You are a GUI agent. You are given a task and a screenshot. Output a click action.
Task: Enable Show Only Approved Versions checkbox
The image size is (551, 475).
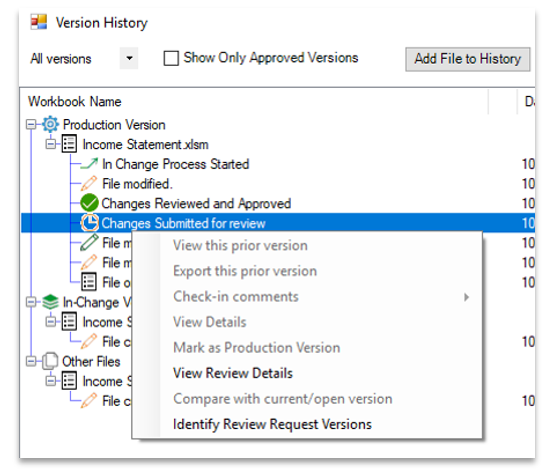click(x=171, y=58)
